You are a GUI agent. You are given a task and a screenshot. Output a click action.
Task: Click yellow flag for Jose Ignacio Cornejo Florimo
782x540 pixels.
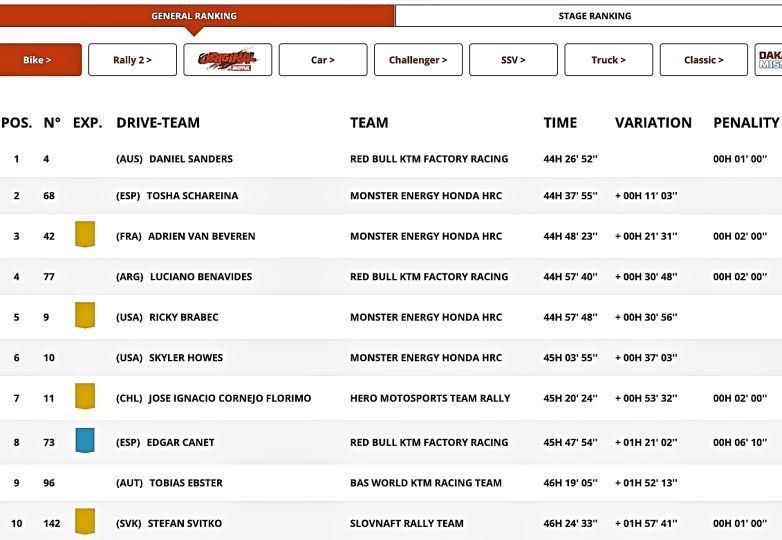point(85,397)
